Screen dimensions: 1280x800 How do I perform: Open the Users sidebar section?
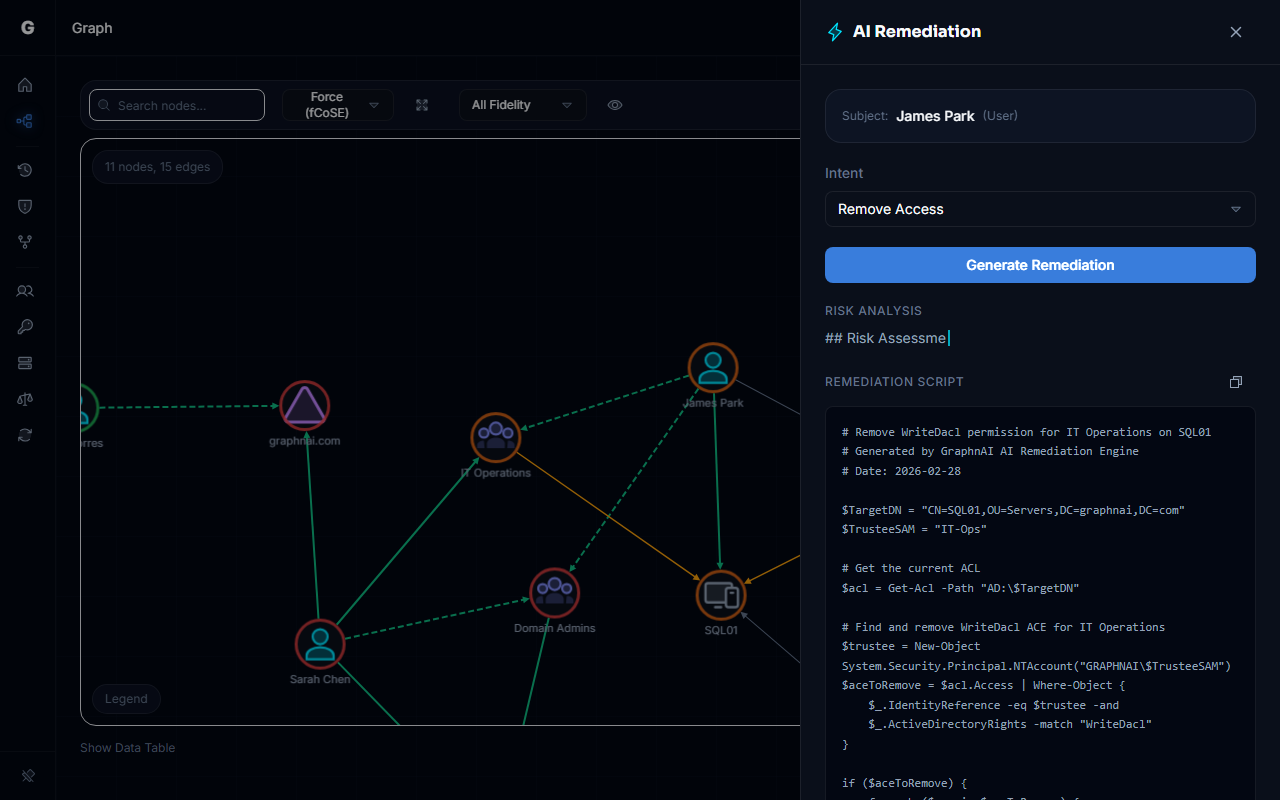coord(25,291)
